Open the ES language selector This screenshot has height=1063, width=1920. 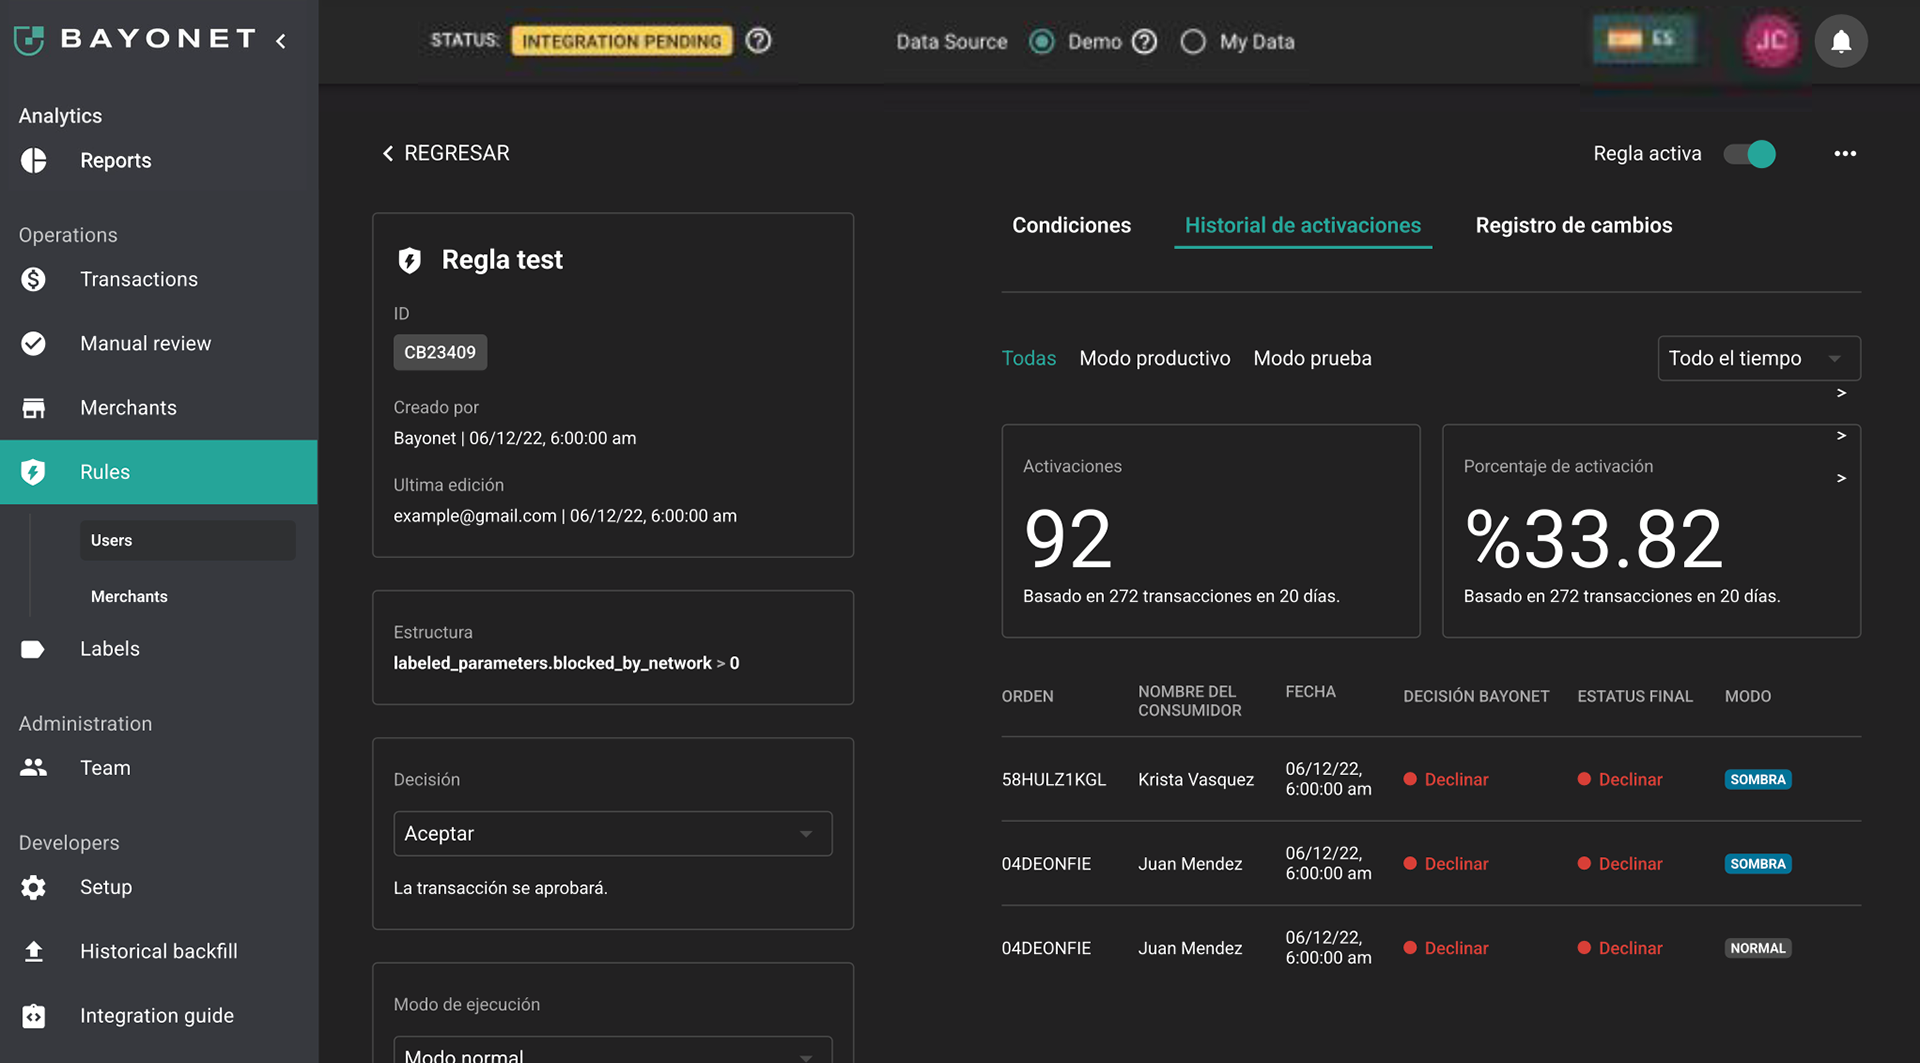click(x=1643, y=40)
